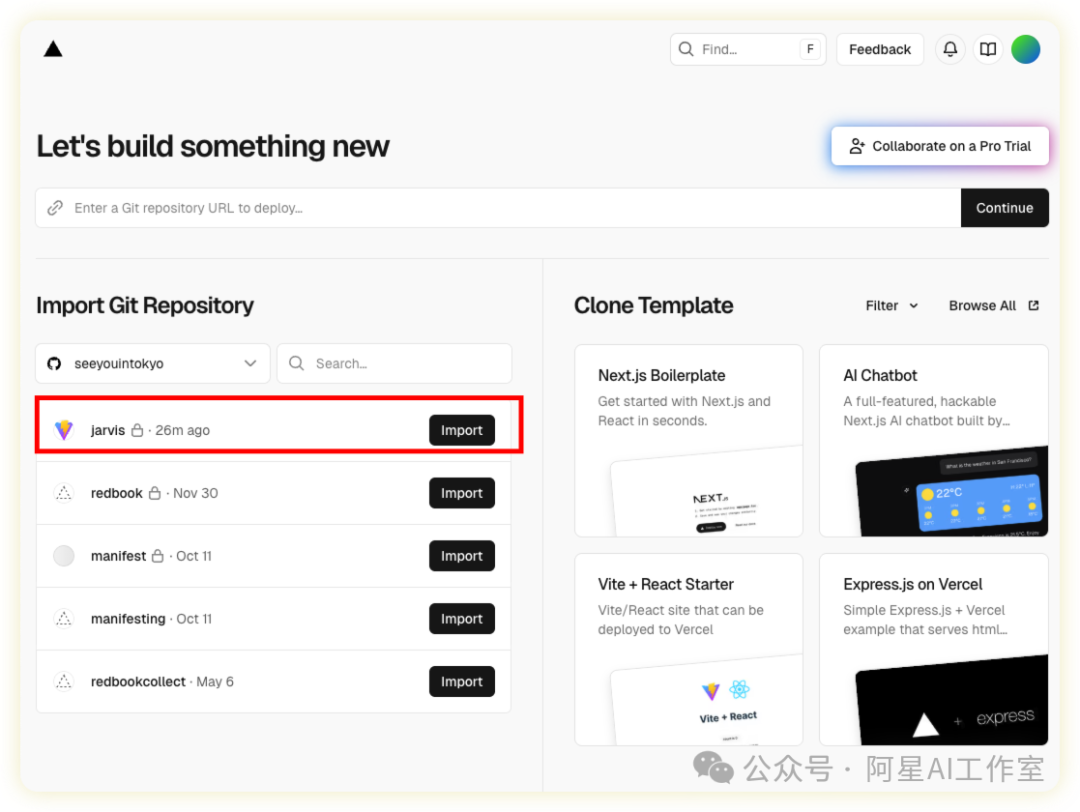Click the '26m ago' timestamp
Viewport: 1080px width, 812px height.
(x=183, y=430)
